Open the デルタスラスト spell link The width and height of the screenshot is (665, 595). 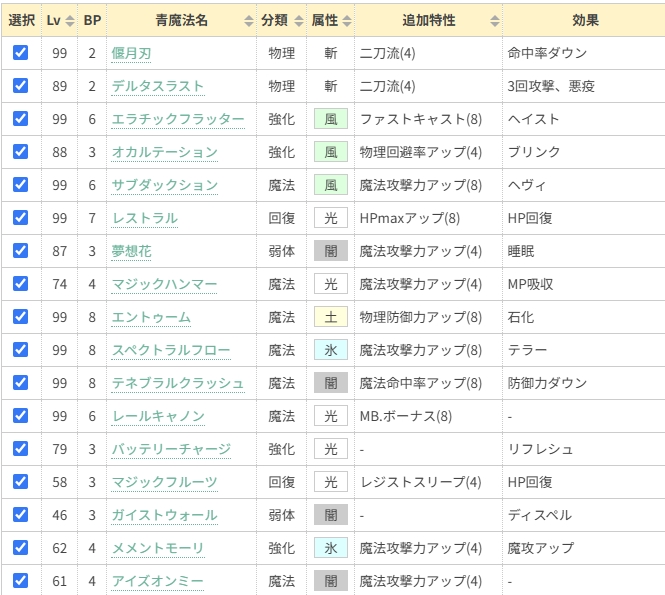coord(157,86)
